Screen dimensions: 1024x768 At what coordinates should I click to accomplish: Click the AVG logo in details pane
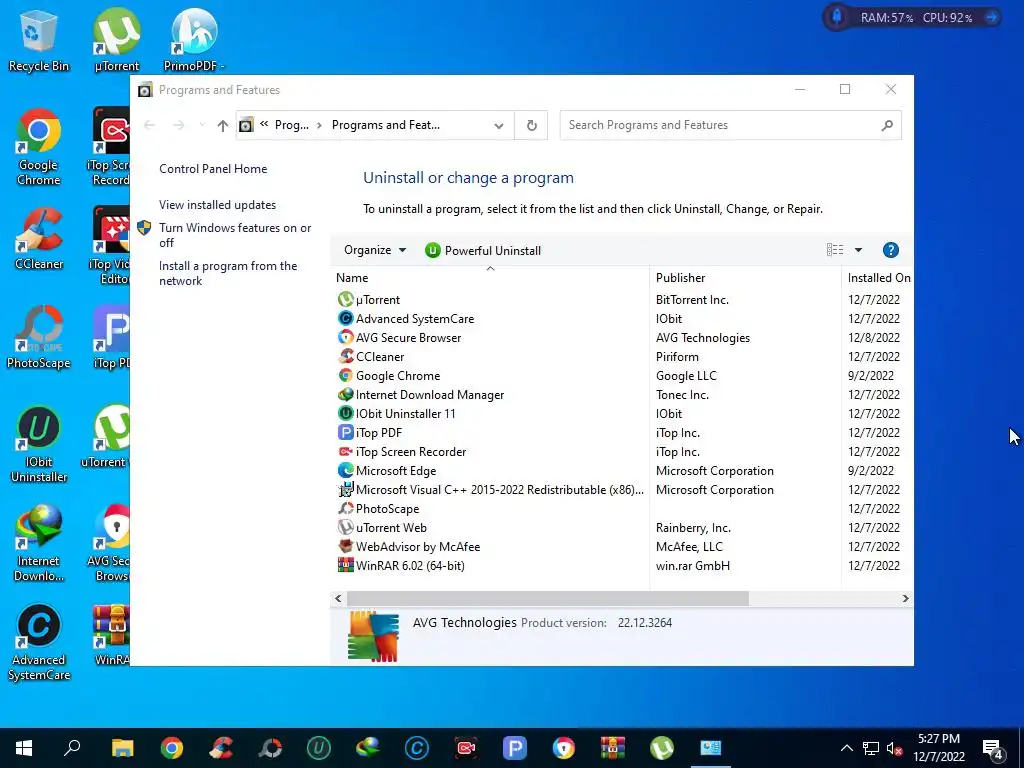coord(373,636)
